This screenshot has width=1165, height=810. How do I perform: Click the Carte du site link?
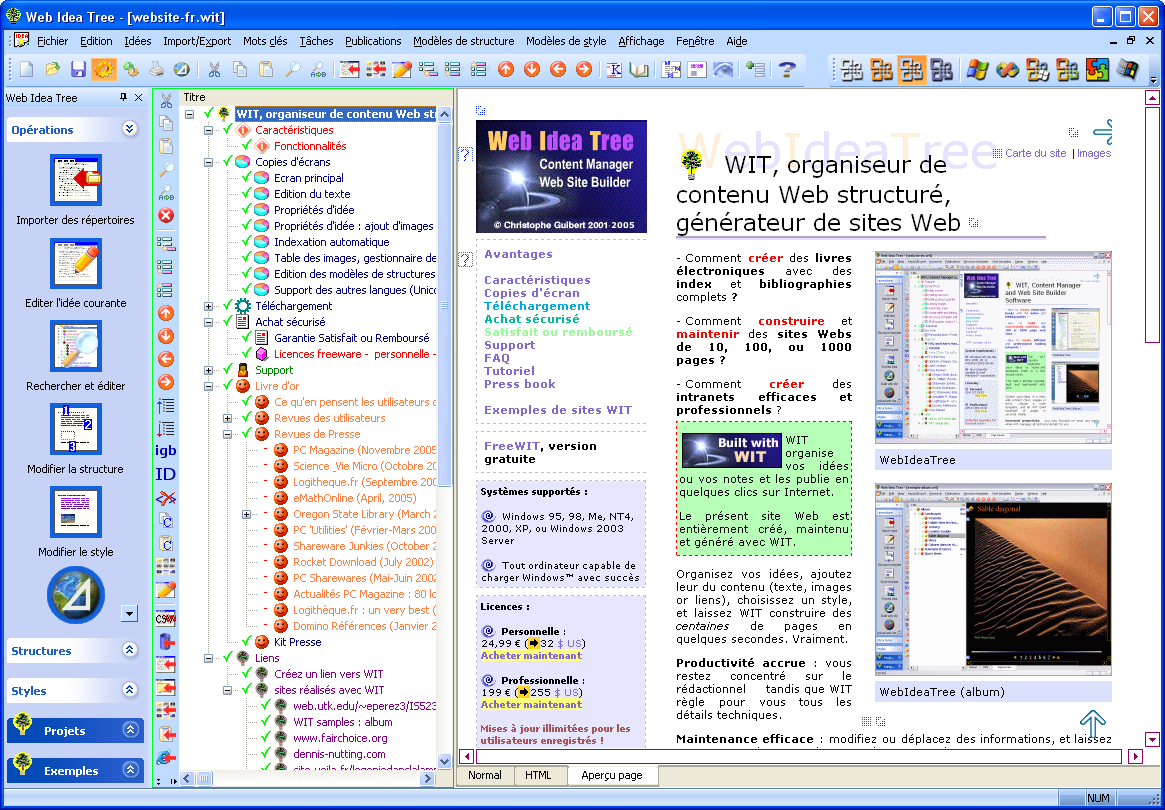1035,153
